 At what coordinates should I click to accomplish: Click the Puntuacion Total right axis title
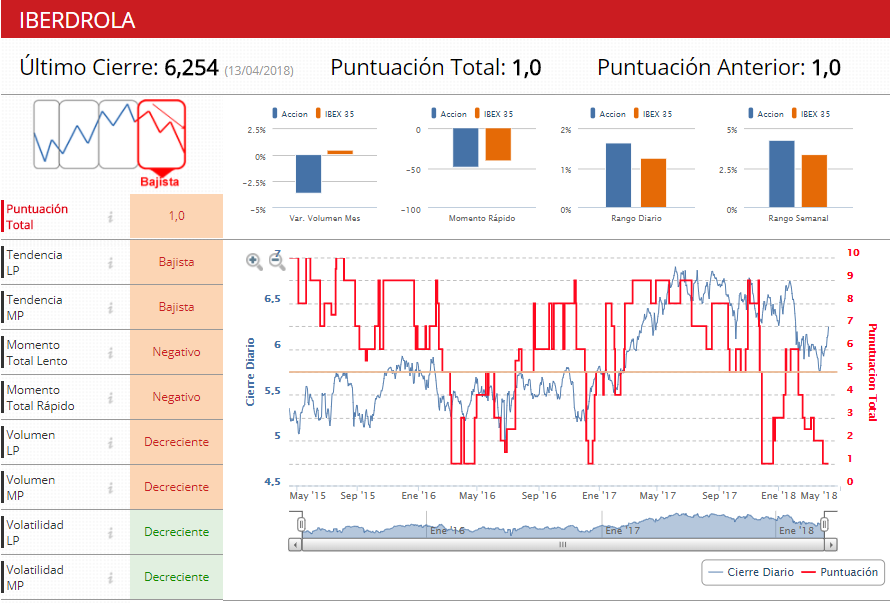coord(872,372)
